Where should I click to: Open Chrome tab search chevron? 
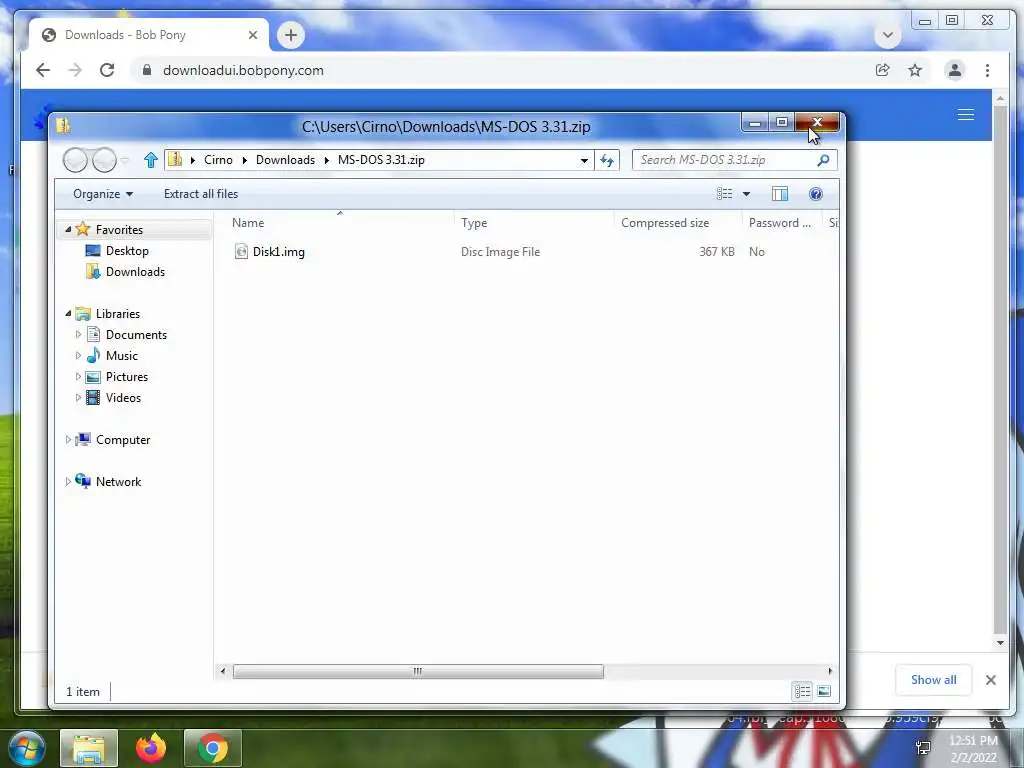888,35
